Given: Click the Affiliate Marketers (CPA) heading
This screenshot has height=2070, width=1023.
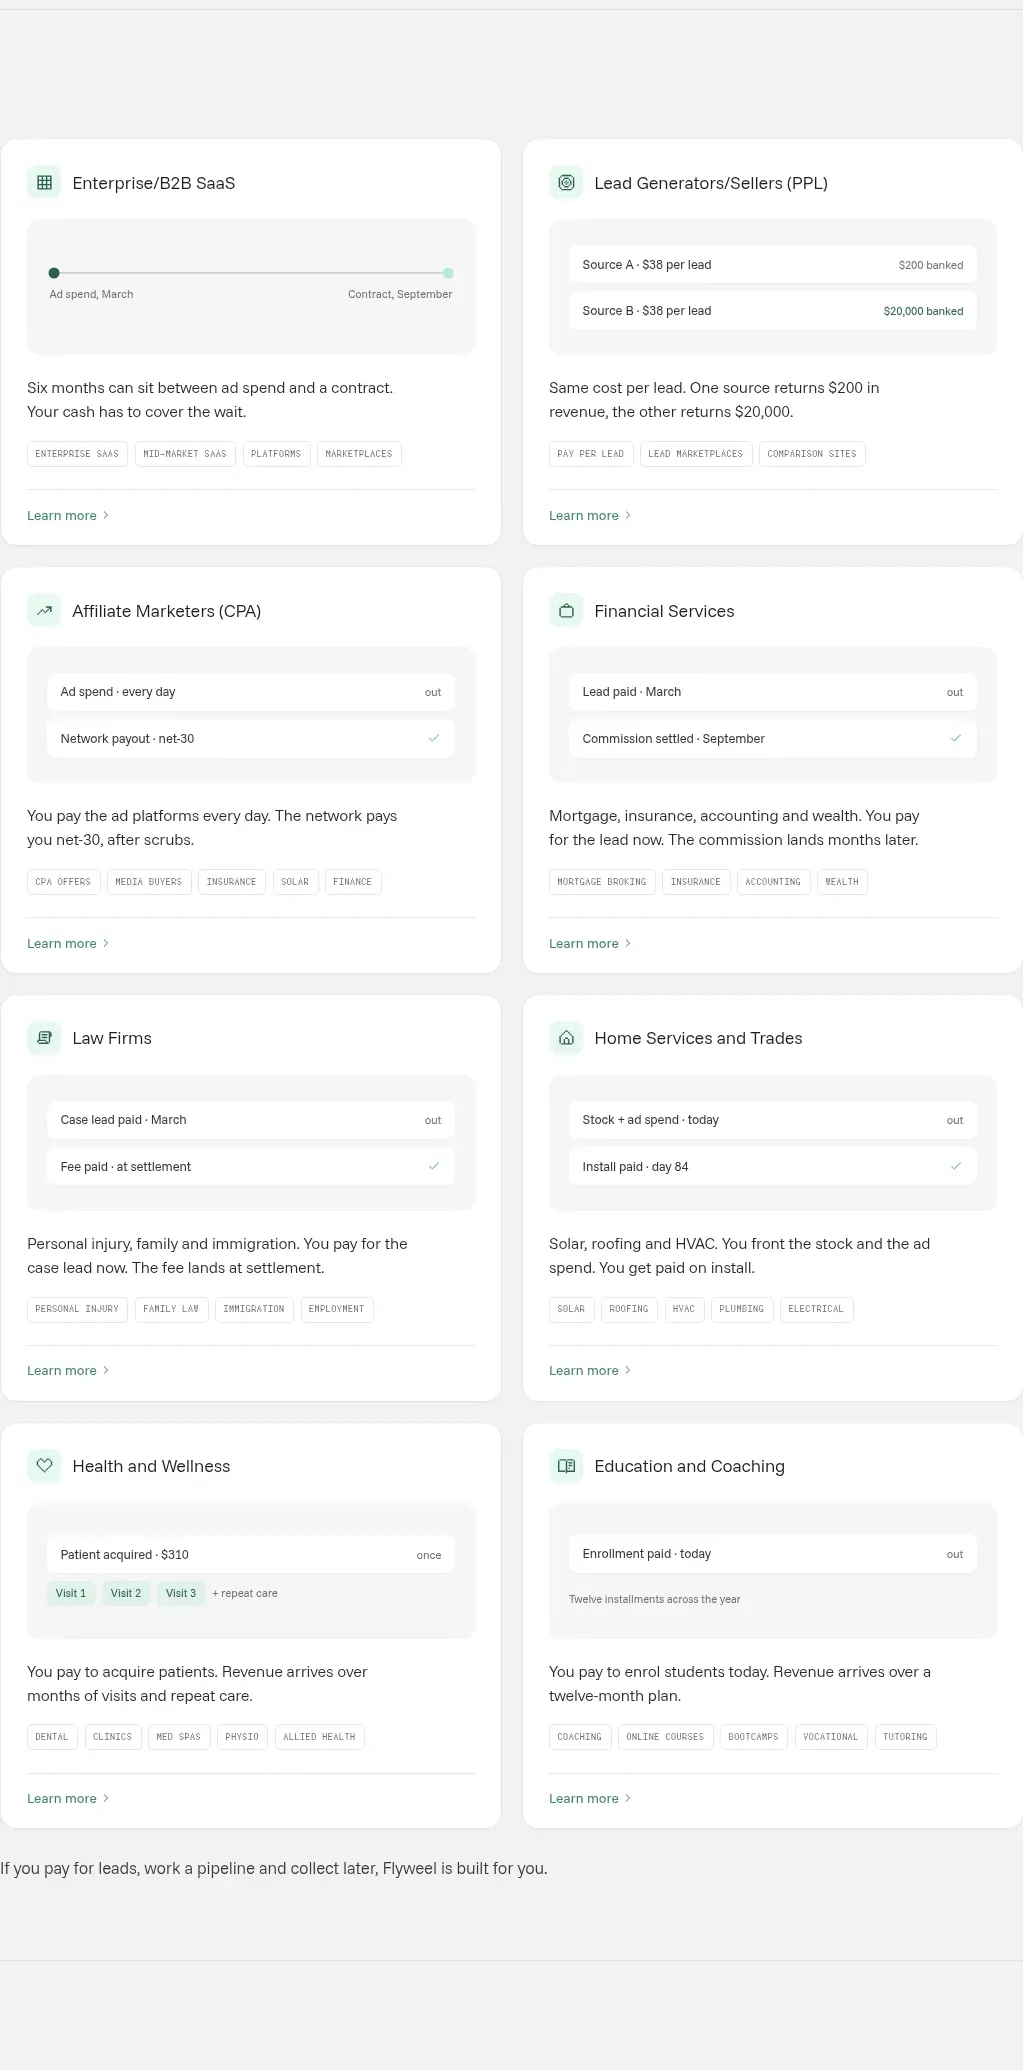Looking at the screenshot, I should tap(167, 611).
